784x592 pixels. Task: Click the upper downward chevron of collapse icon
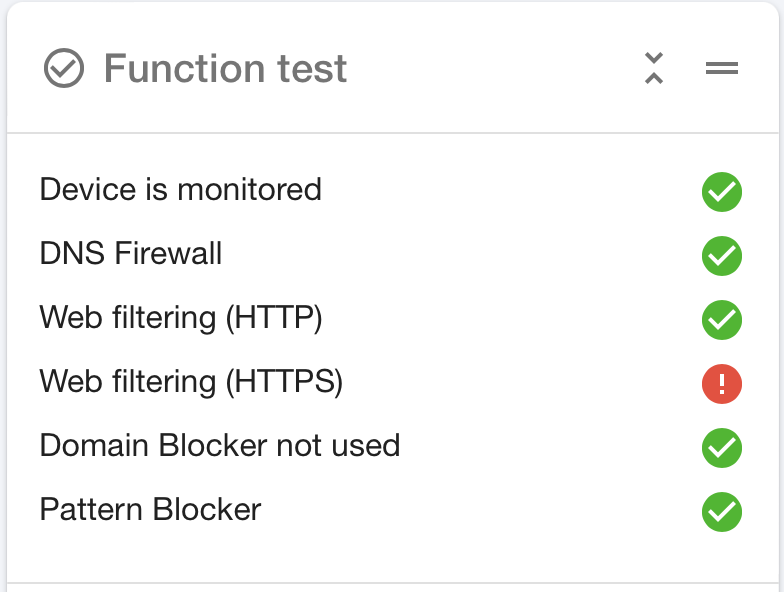pyautogui.click(x=654, y=58)
